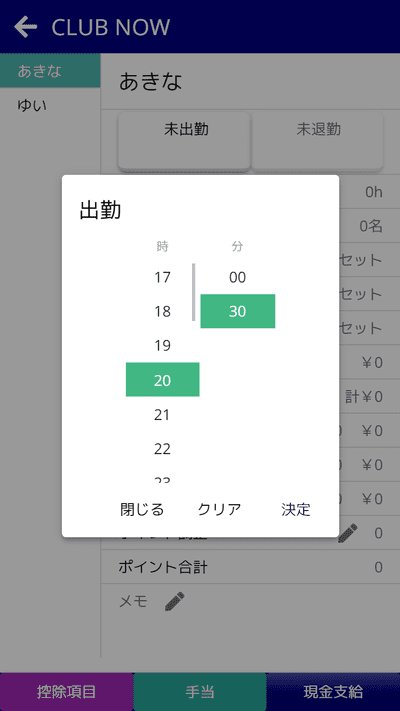Click the hour column scrollbar
The width and height of the screenshot is (400, 711).
coord(194,292)
